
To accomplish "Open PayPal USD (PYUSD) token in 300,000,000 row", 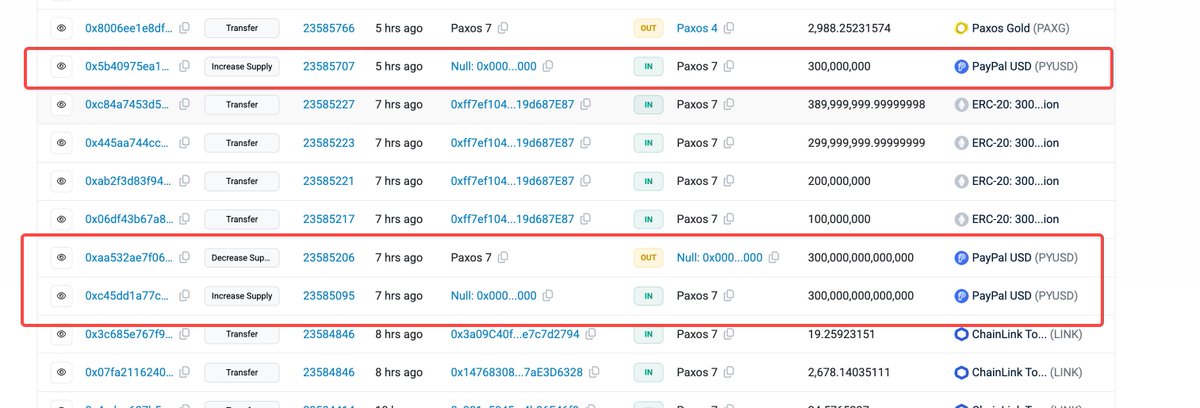I will point(1027,66).
